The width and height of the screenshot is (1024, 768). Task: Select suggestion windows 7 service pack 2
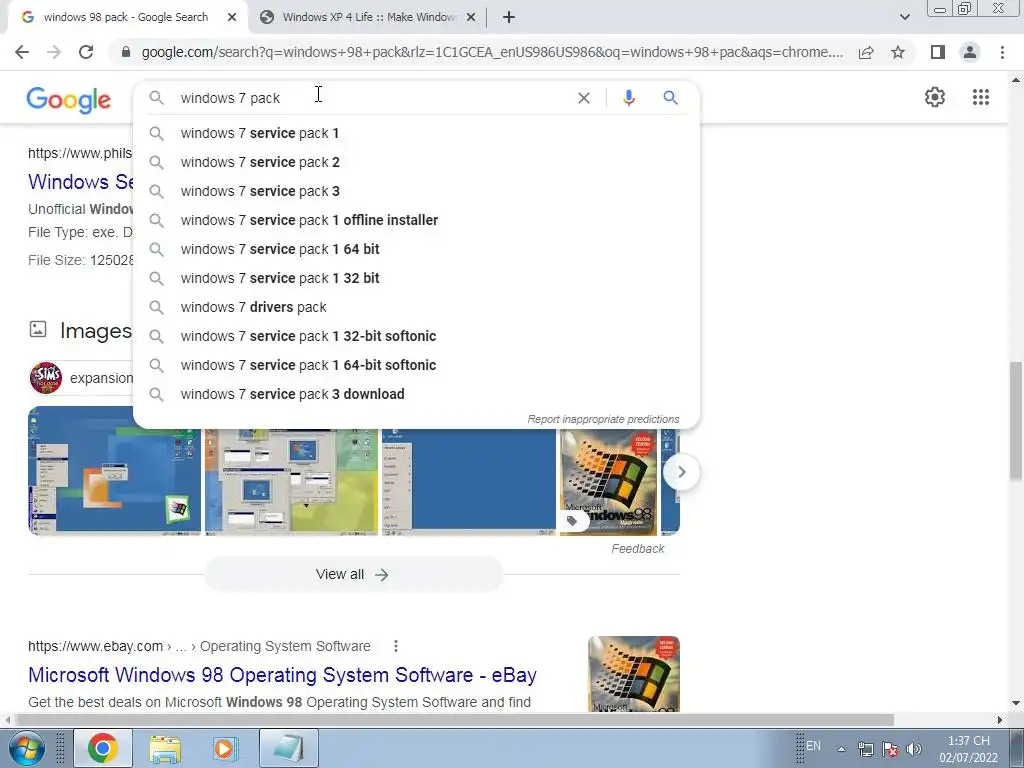pos(416,162)
